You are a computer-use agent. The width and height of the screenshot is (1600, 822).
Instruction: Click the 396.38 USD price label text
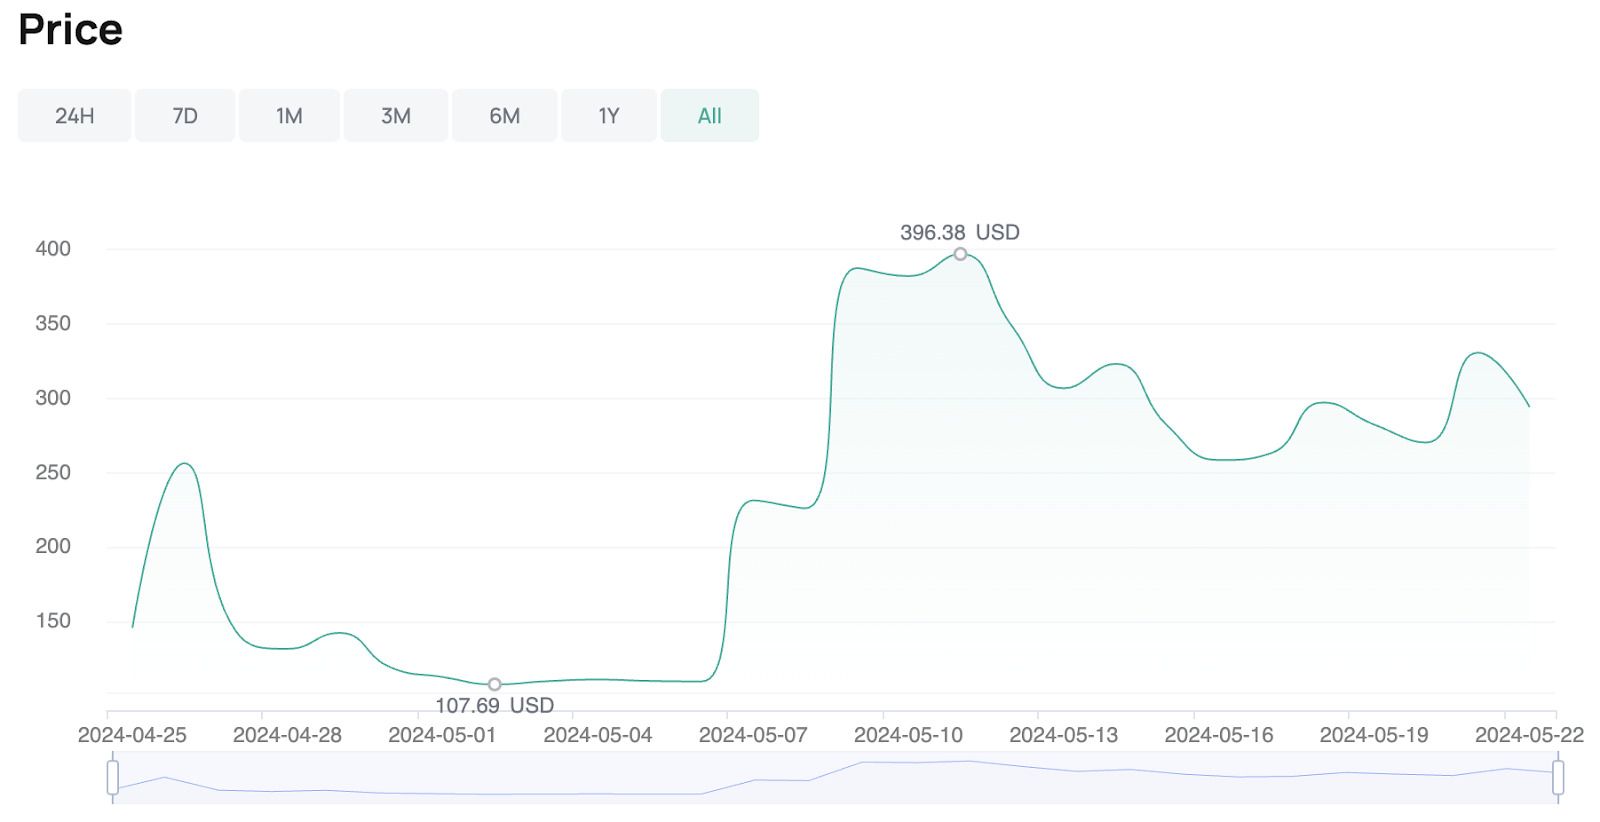point(959,232)
